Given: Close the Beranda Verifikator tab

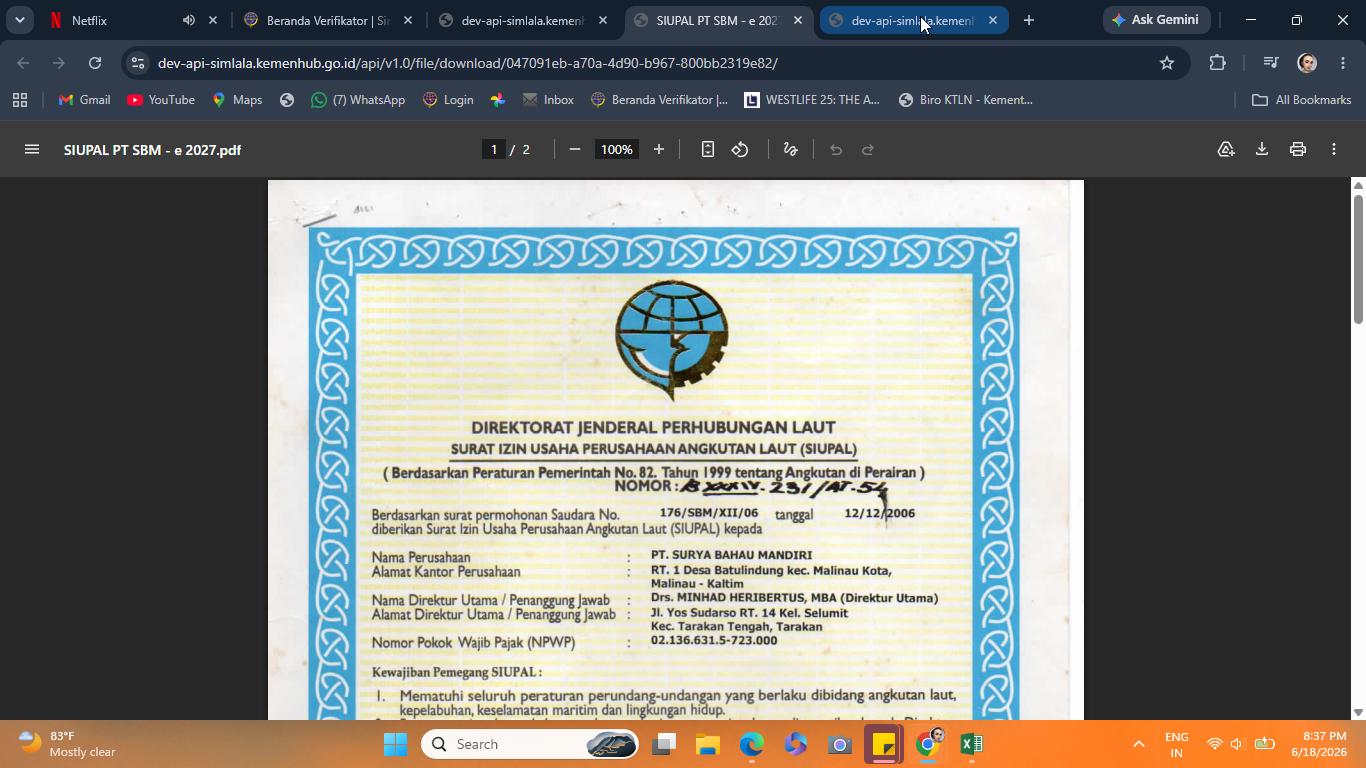Looking at the screenshot, I should coord(407,20).
